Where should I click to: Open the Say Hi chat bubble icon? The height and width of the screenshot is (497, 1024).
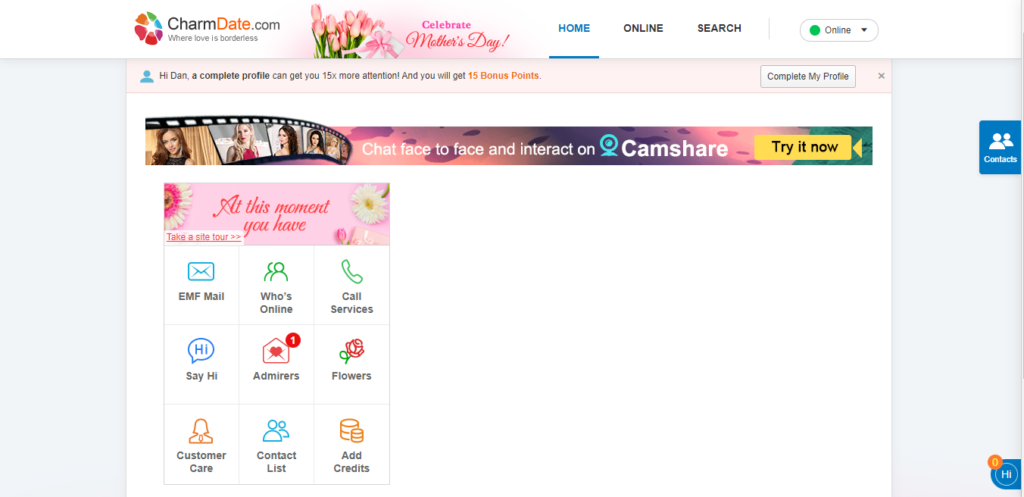pyautogui.click(x=201, y=351)
